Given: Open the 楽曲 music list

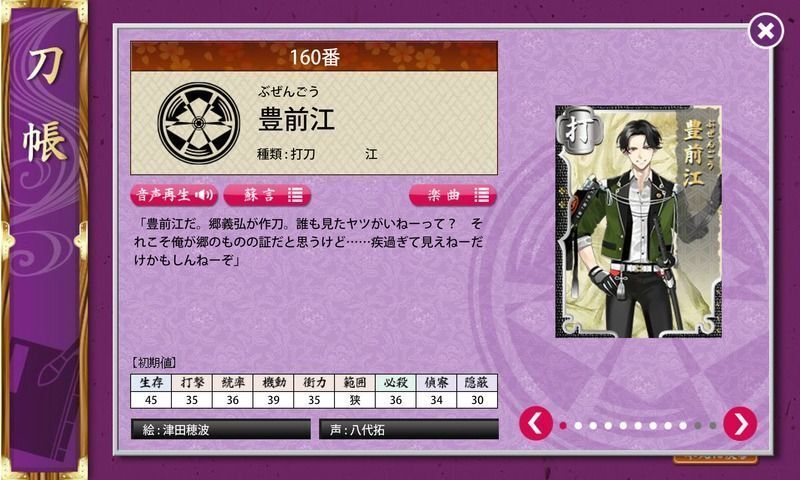Looking at the screenshot, I should 453,195.
